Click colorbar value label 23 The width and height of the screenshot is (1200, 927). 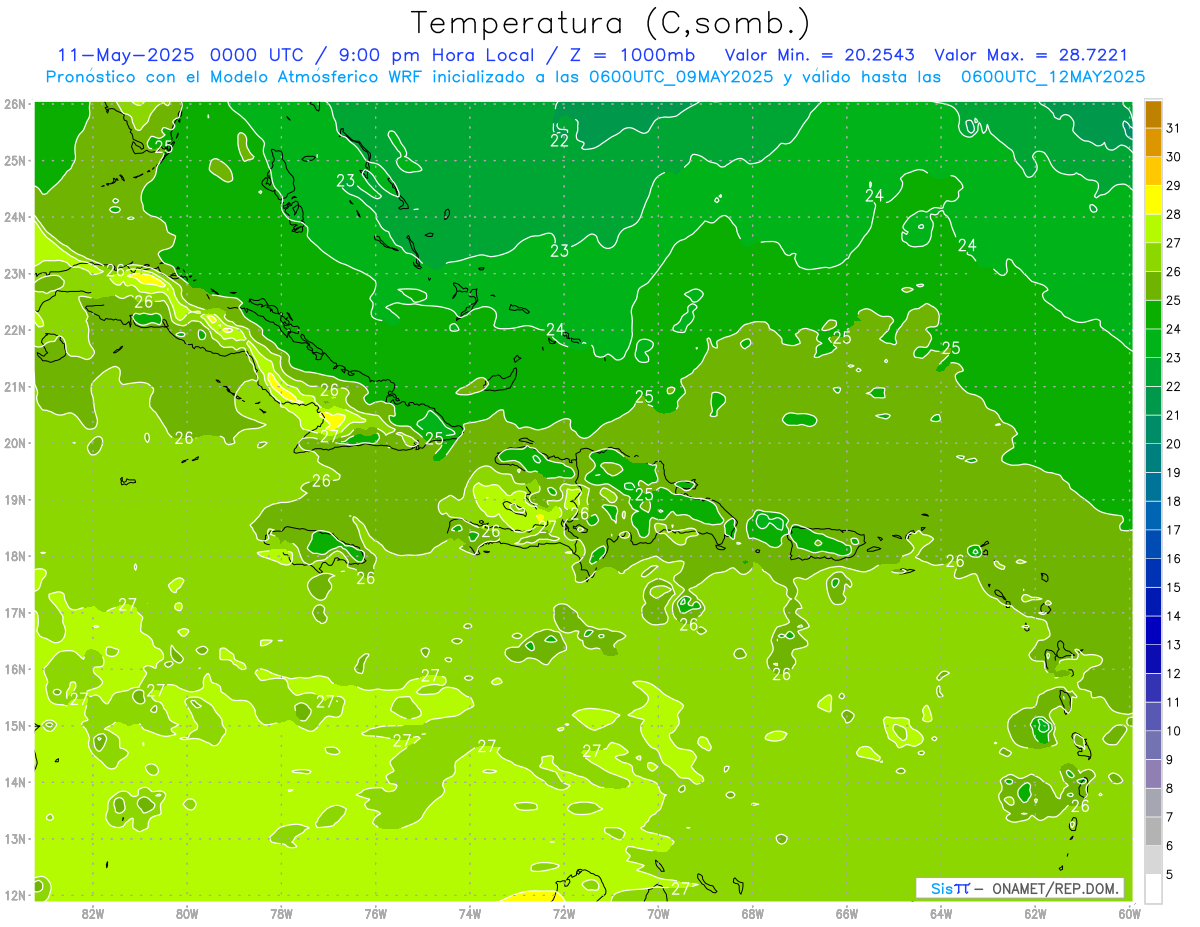pos(1174,357)
